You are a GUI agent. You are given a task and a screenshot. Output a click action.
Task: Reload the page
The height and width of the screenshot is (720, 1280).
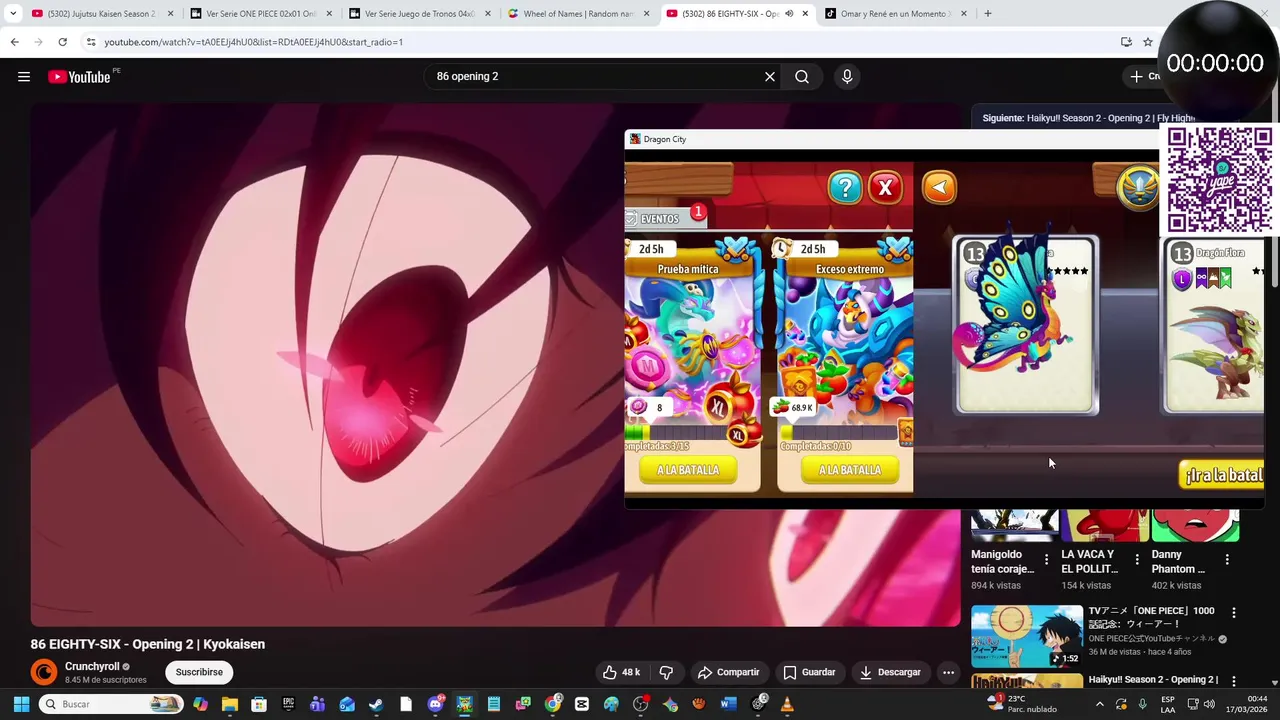(x=62, y=42)
